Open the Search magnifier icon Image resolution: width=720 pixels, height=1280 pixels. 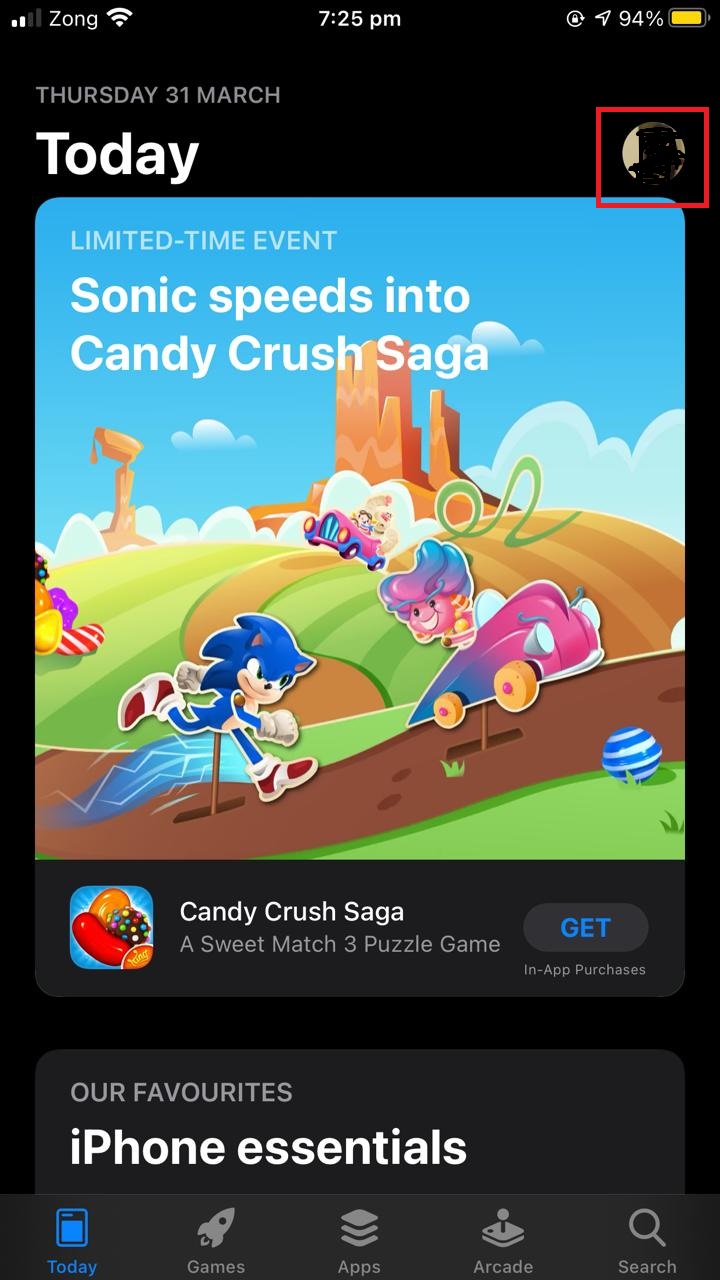click(647, 1228)
